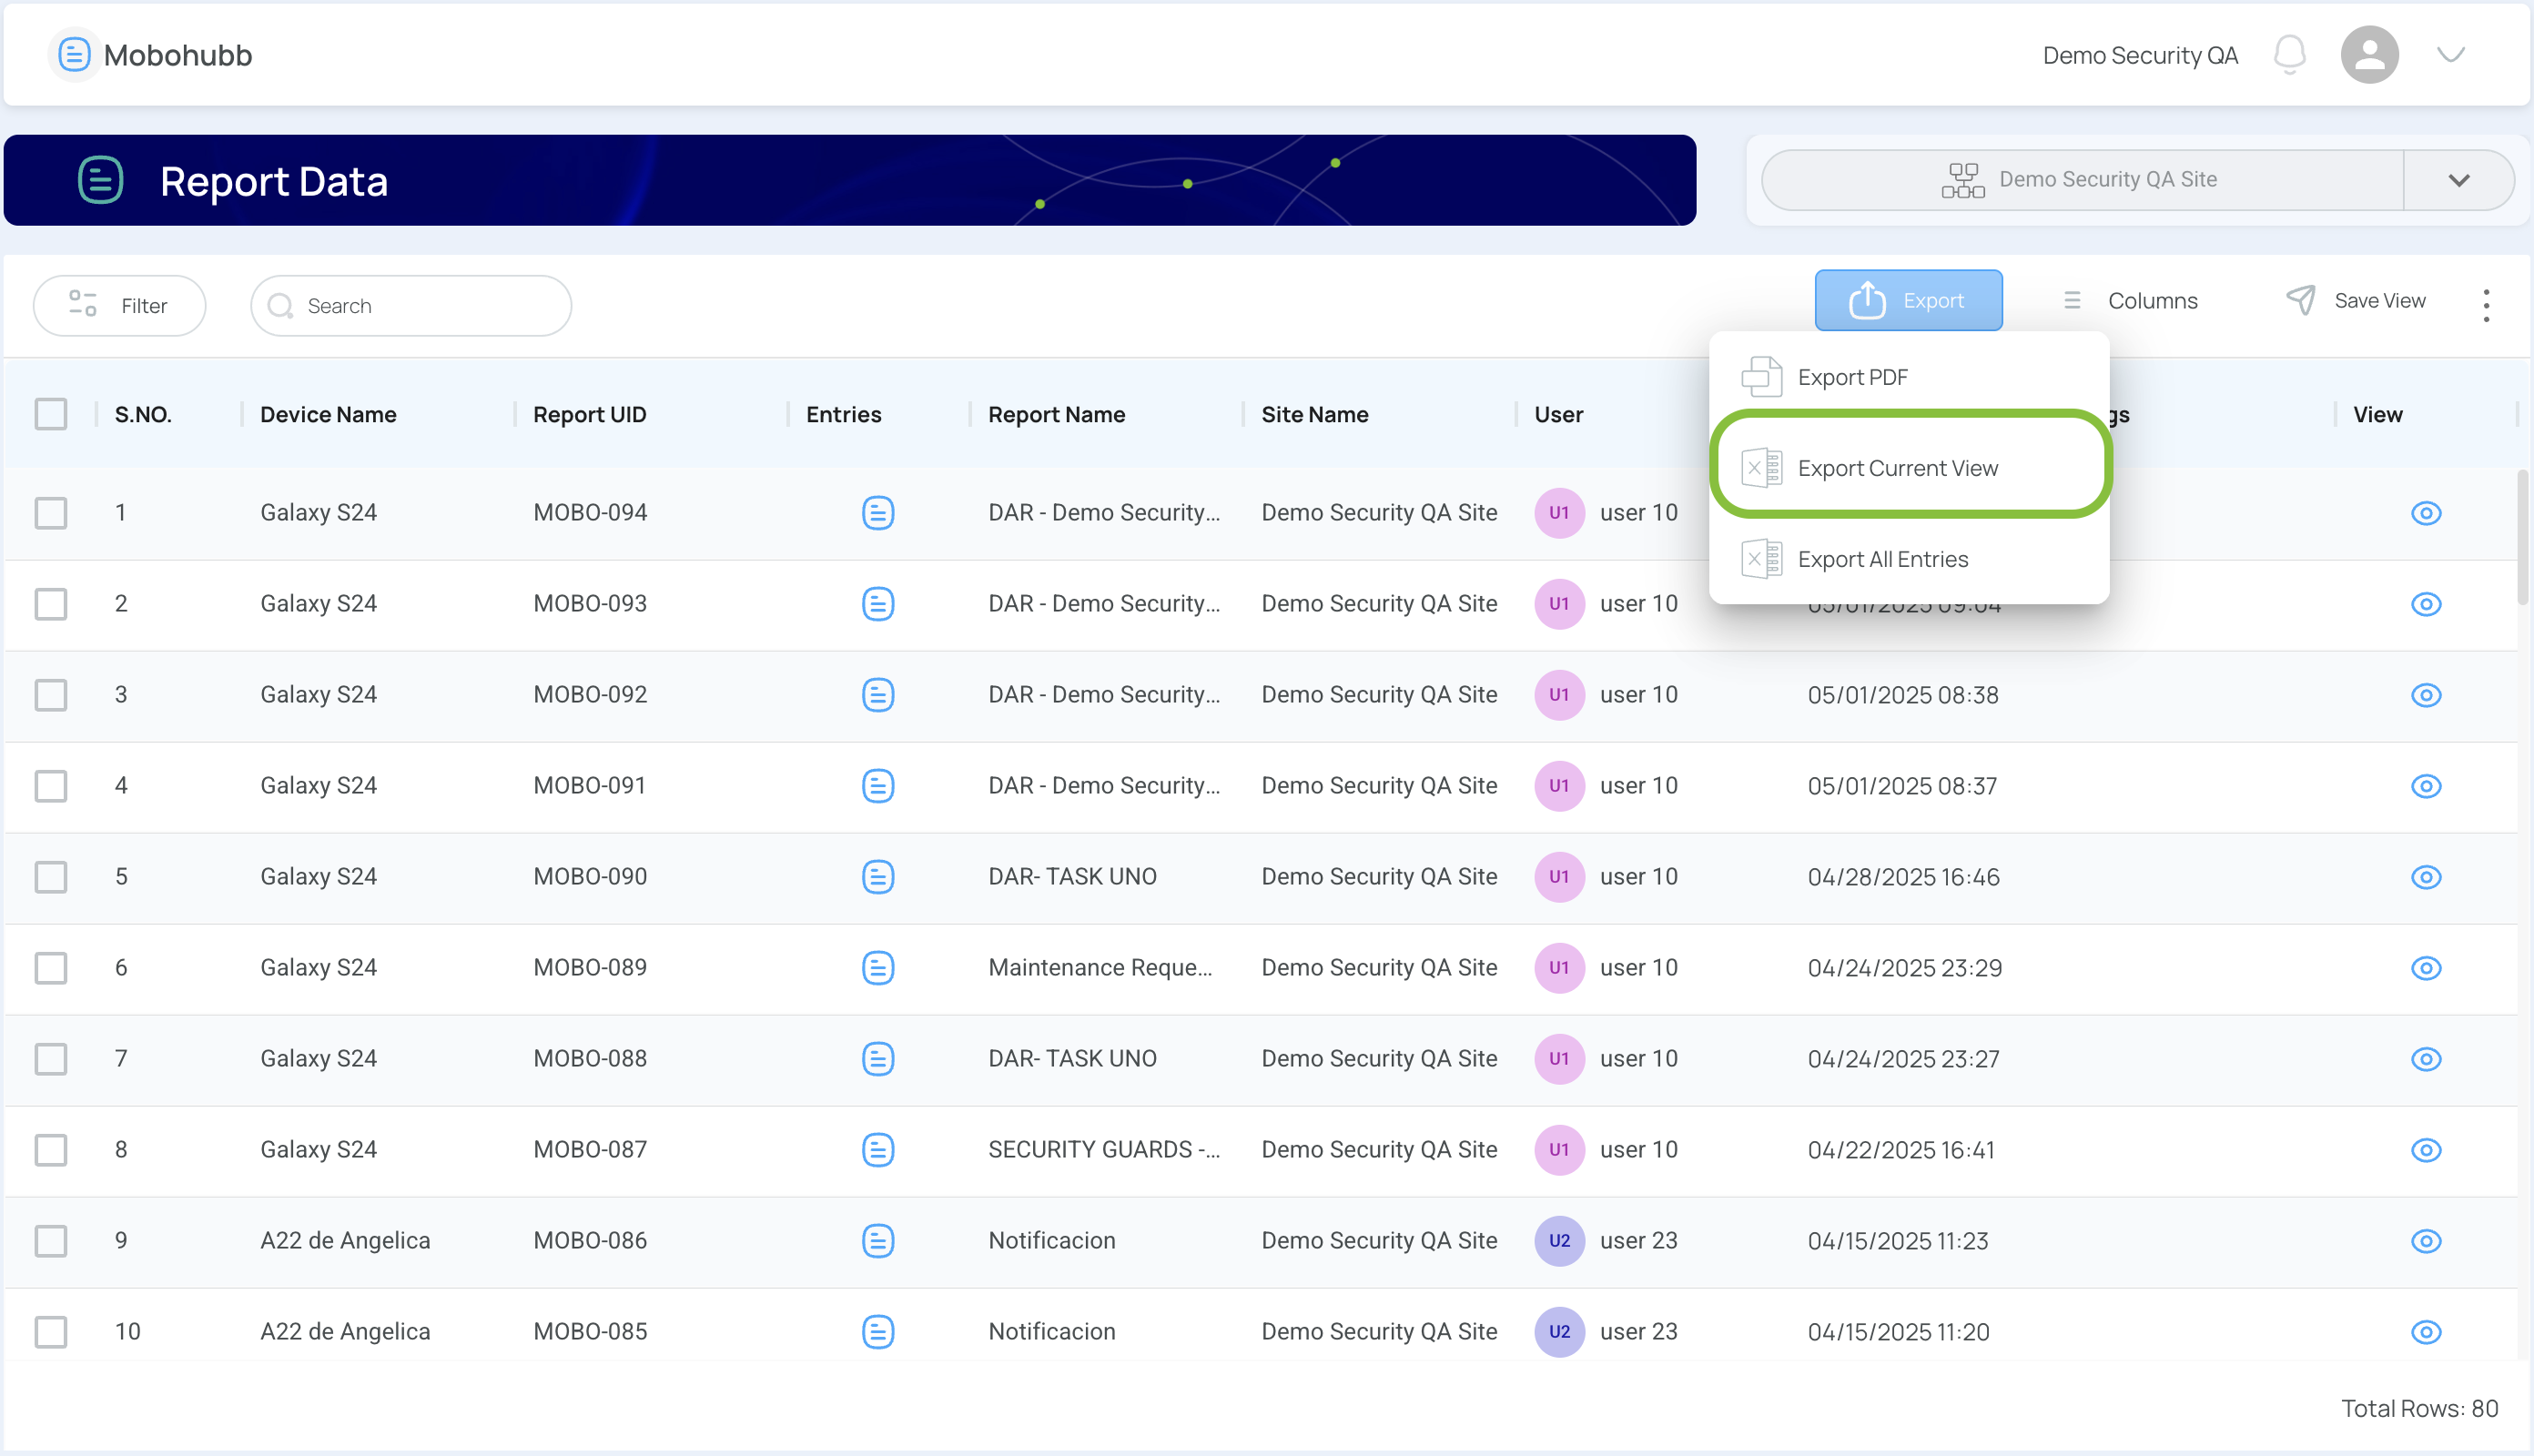The image size is (2534, 1456).
Task: Select the checkbox for MOBO-090 row
Action: (51, 877)
